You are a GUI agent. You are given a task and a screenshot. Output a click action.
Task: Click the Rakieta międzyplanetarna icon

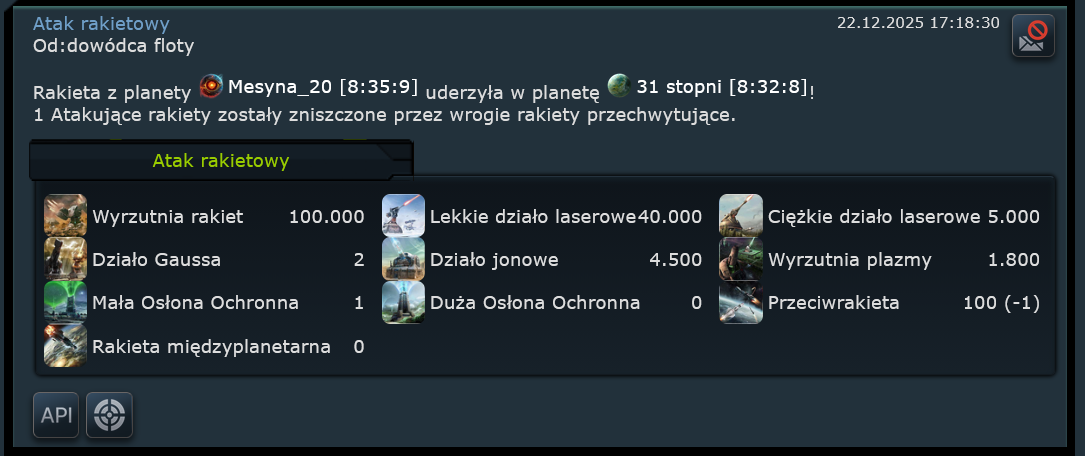tap(65, 345)
